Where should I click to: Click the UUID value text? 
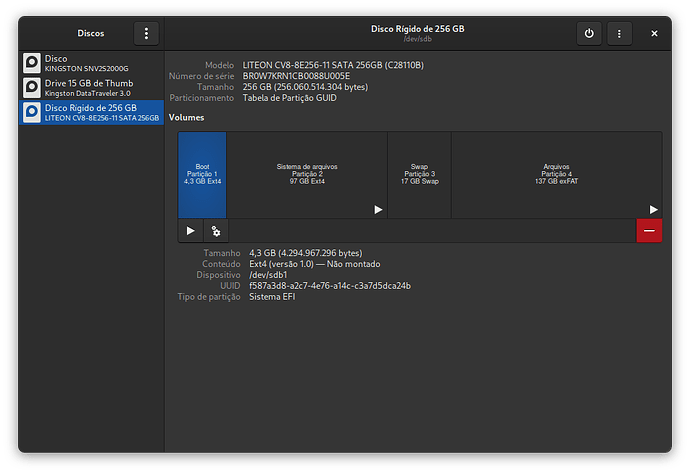coord(330,286)
